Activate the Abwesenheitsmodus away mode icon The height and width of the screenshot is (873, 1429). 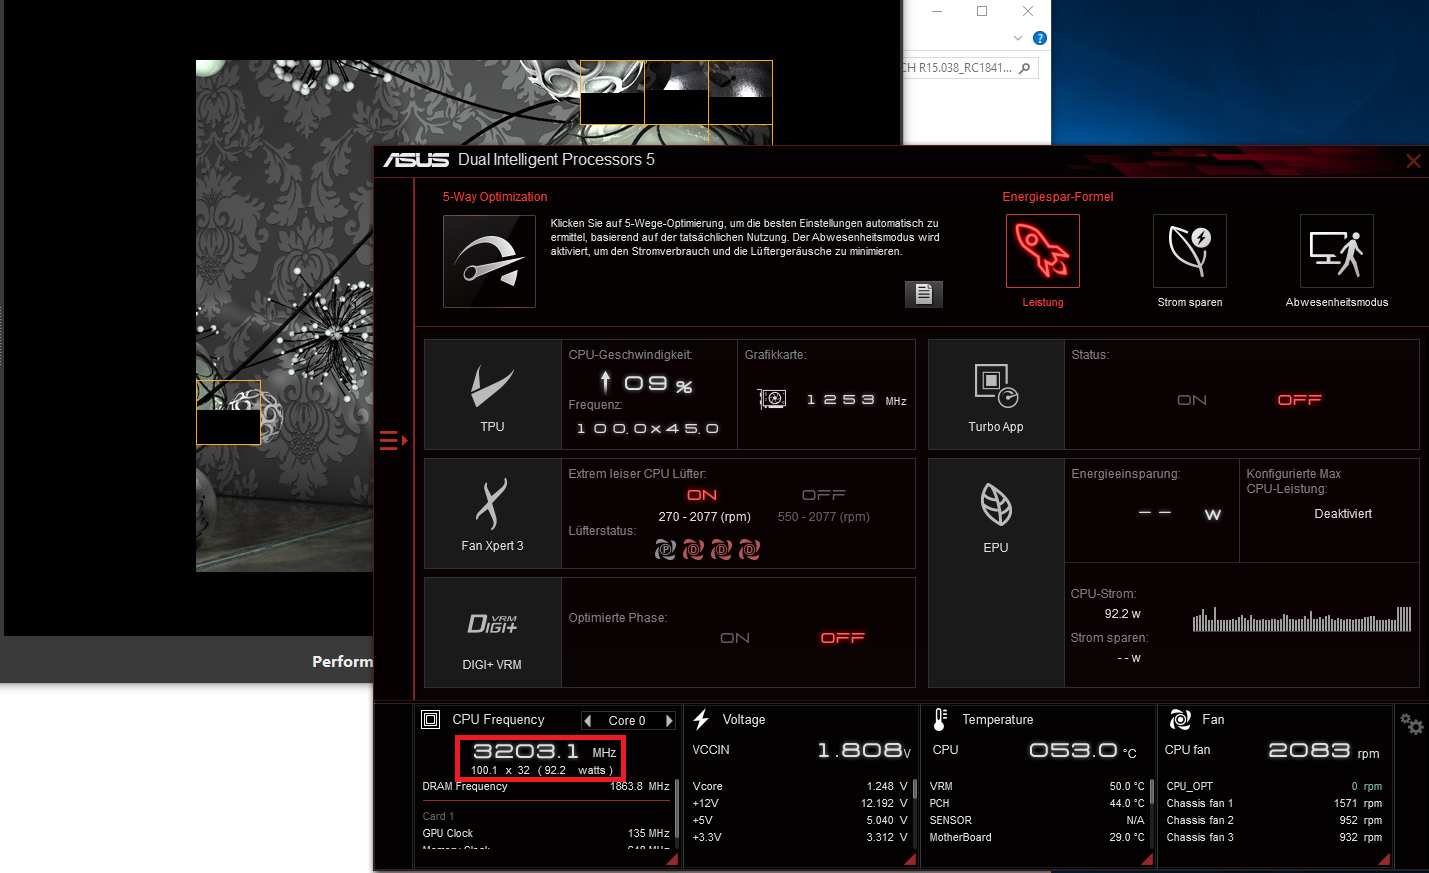(1337, 251)
